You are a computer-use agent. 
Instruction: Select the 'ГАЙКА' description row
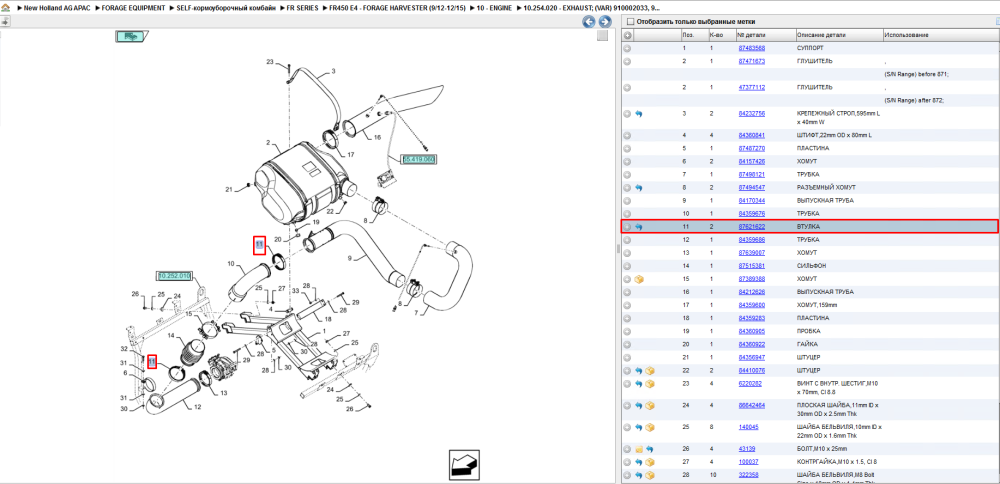click(x=807, y=344)
